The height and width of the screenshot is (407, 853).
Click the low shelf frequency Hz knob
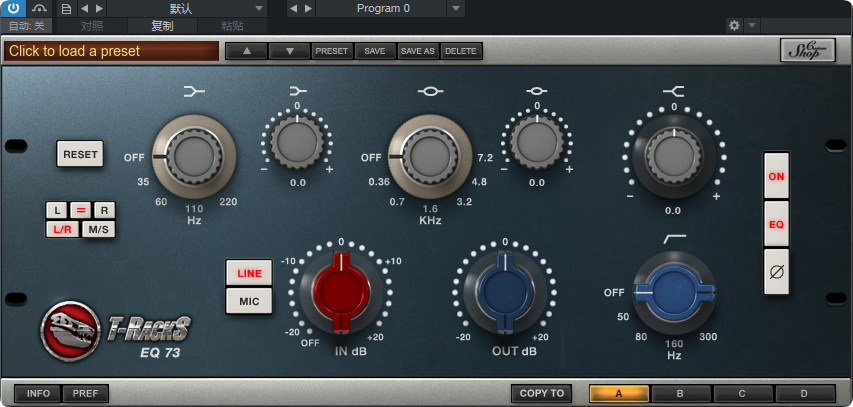tap(194, 157)
